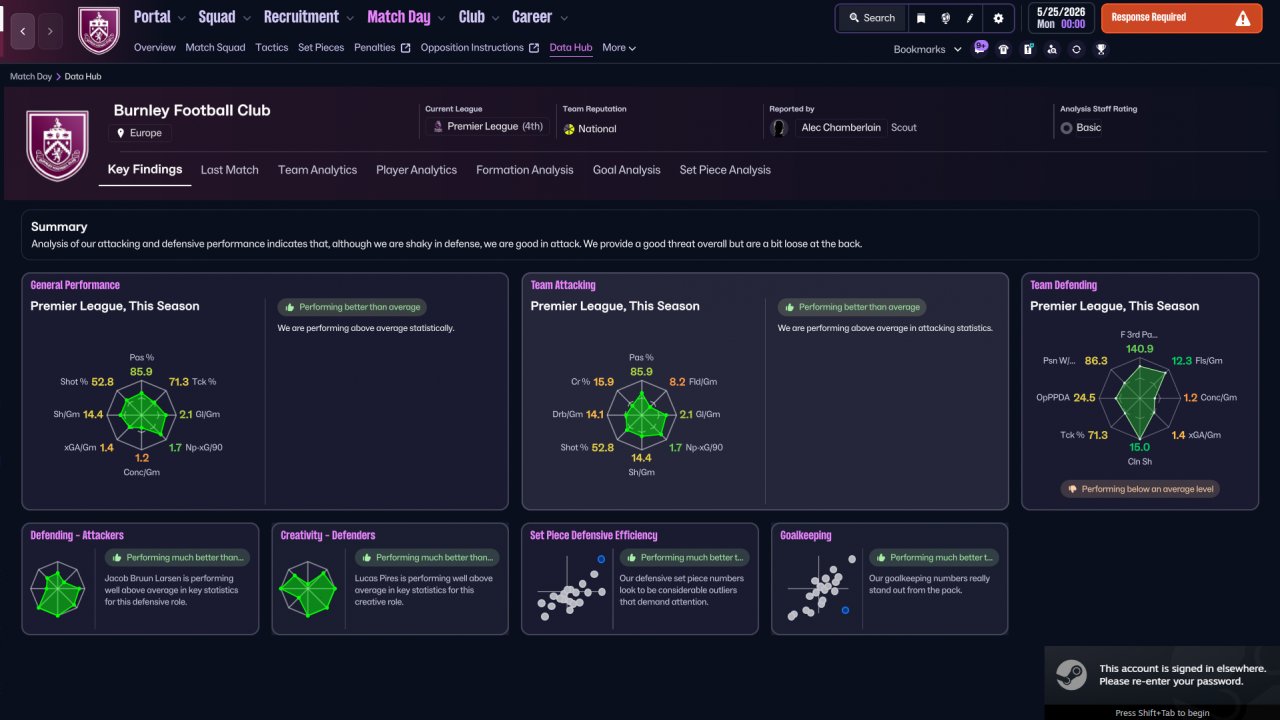Click the pop-out icon next to Opposition Instructions
The width and height of the screenshot is (1280, 720).
[x=534, y=48]
